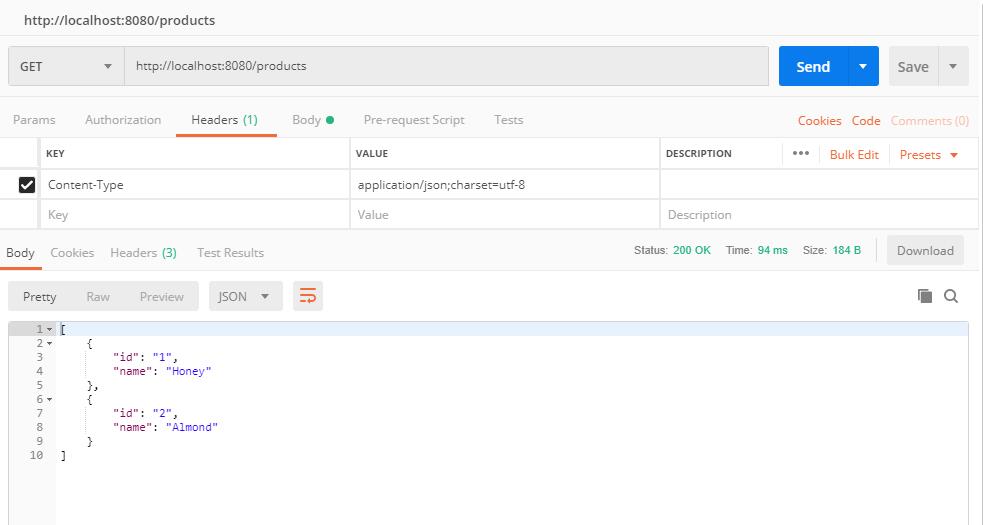
Task: Uncheck the Content-Type header checkbox
Action: click(27, 185)
